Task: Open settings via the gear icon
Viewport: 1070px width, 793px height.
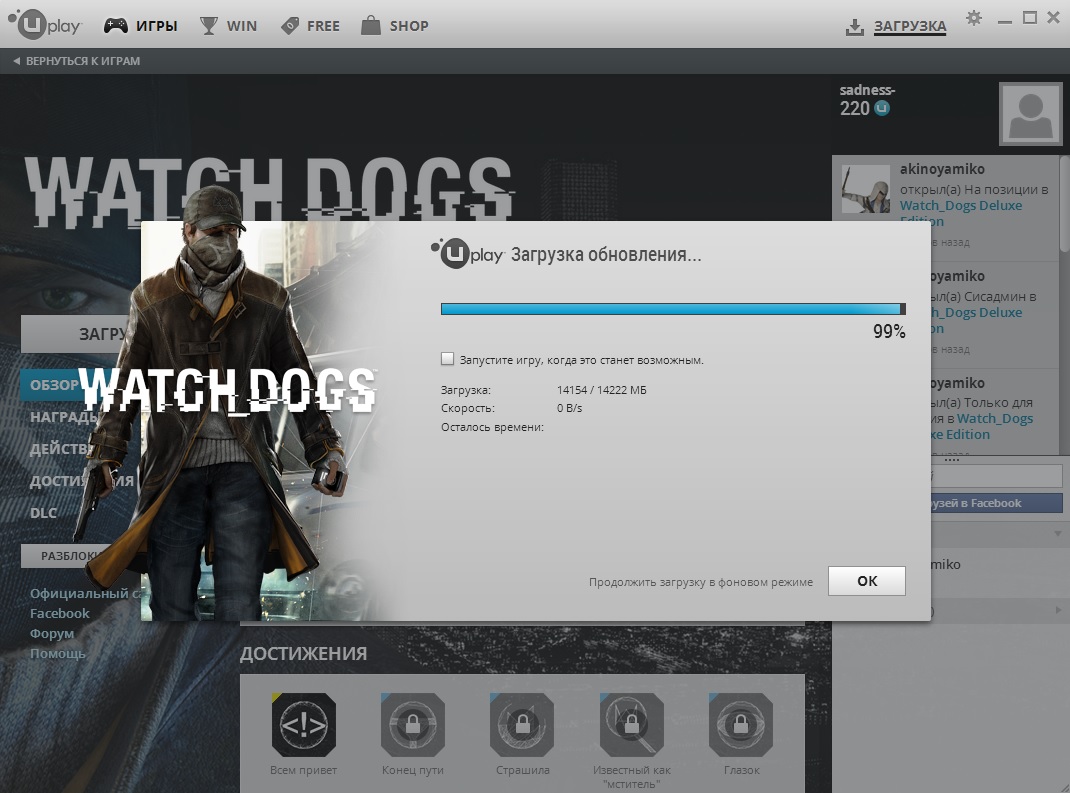Action: click(974, 18)
